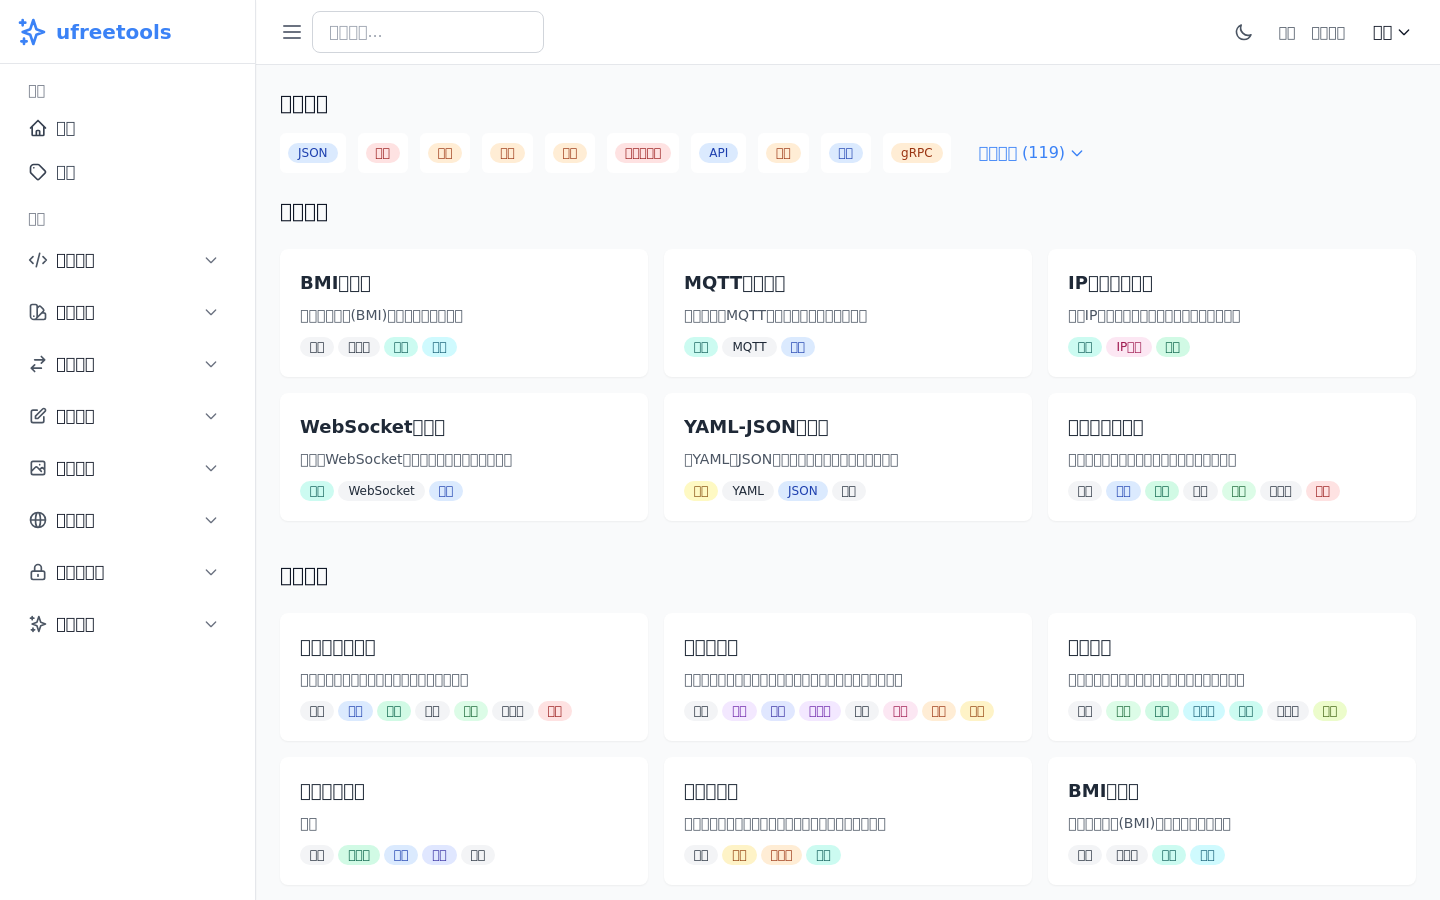The image size is (1440, 900).
Task: Select the padlock security icon category
Action: (38, 572)
